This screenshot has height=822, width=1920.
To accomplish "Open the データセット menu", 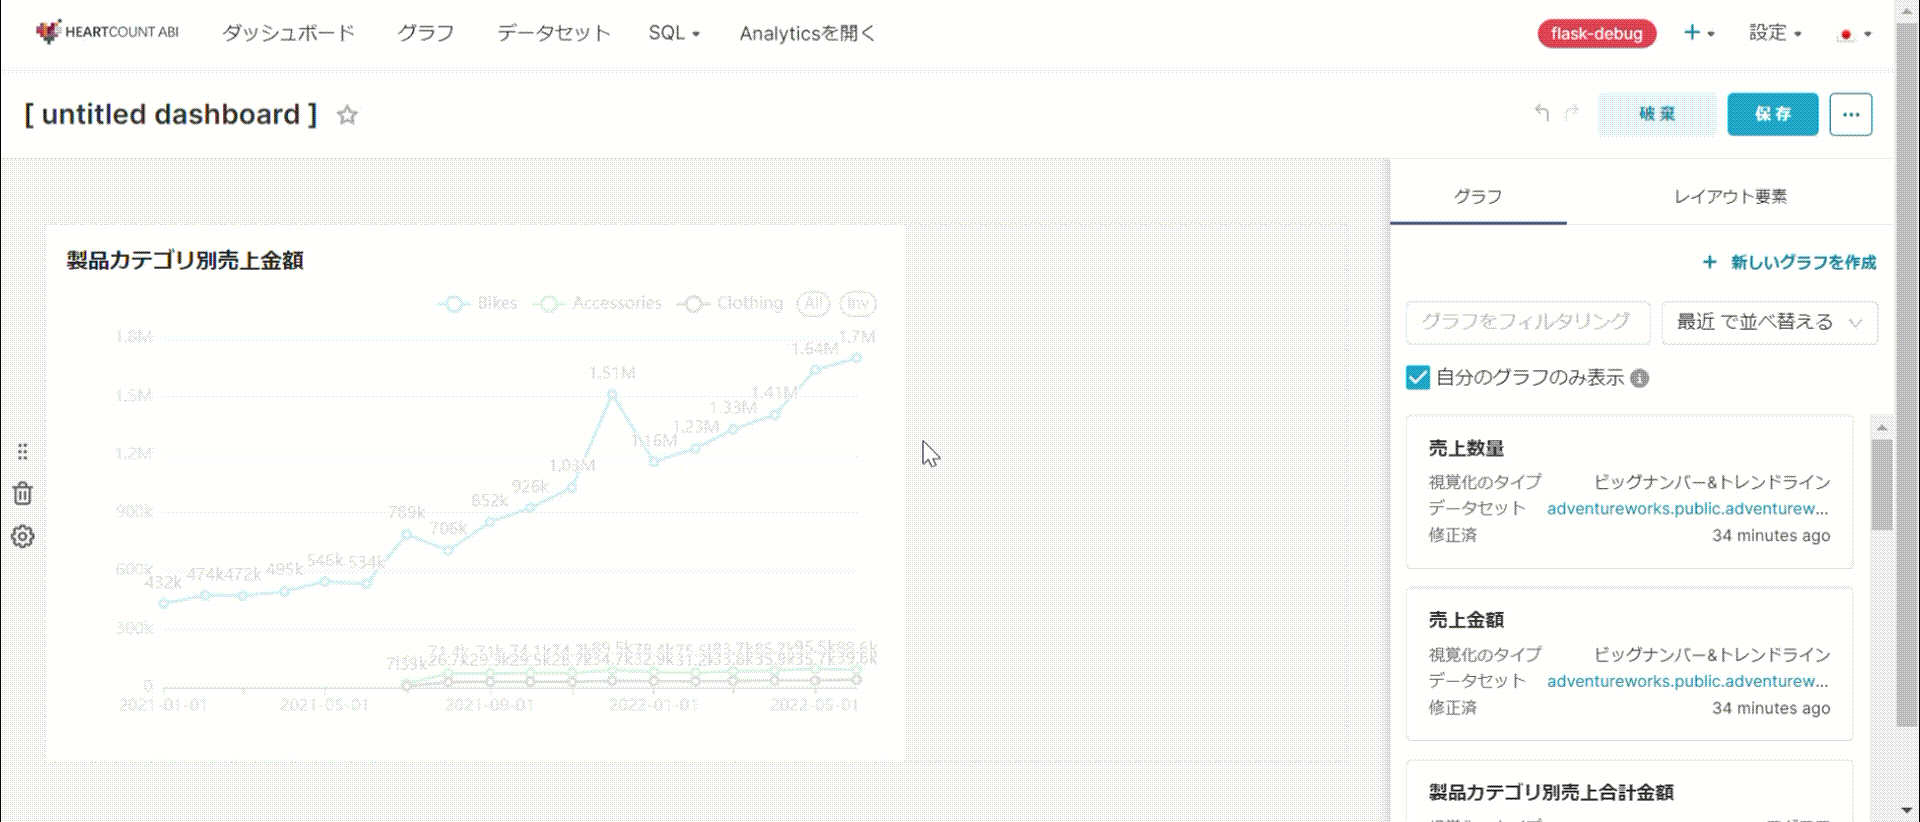I will tap(553, 33).
